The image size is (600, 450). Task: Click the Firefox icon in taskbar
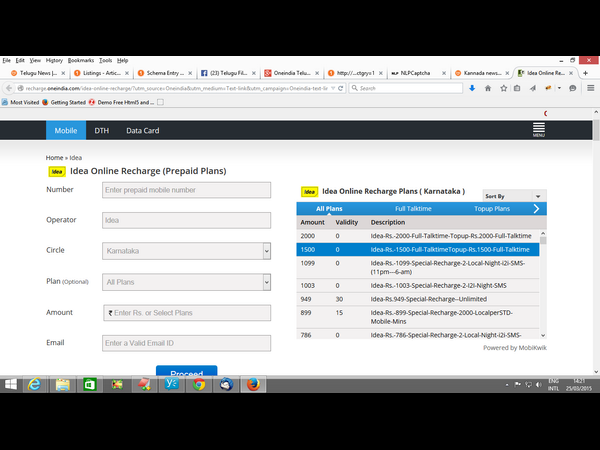click(x=254, y=384)
